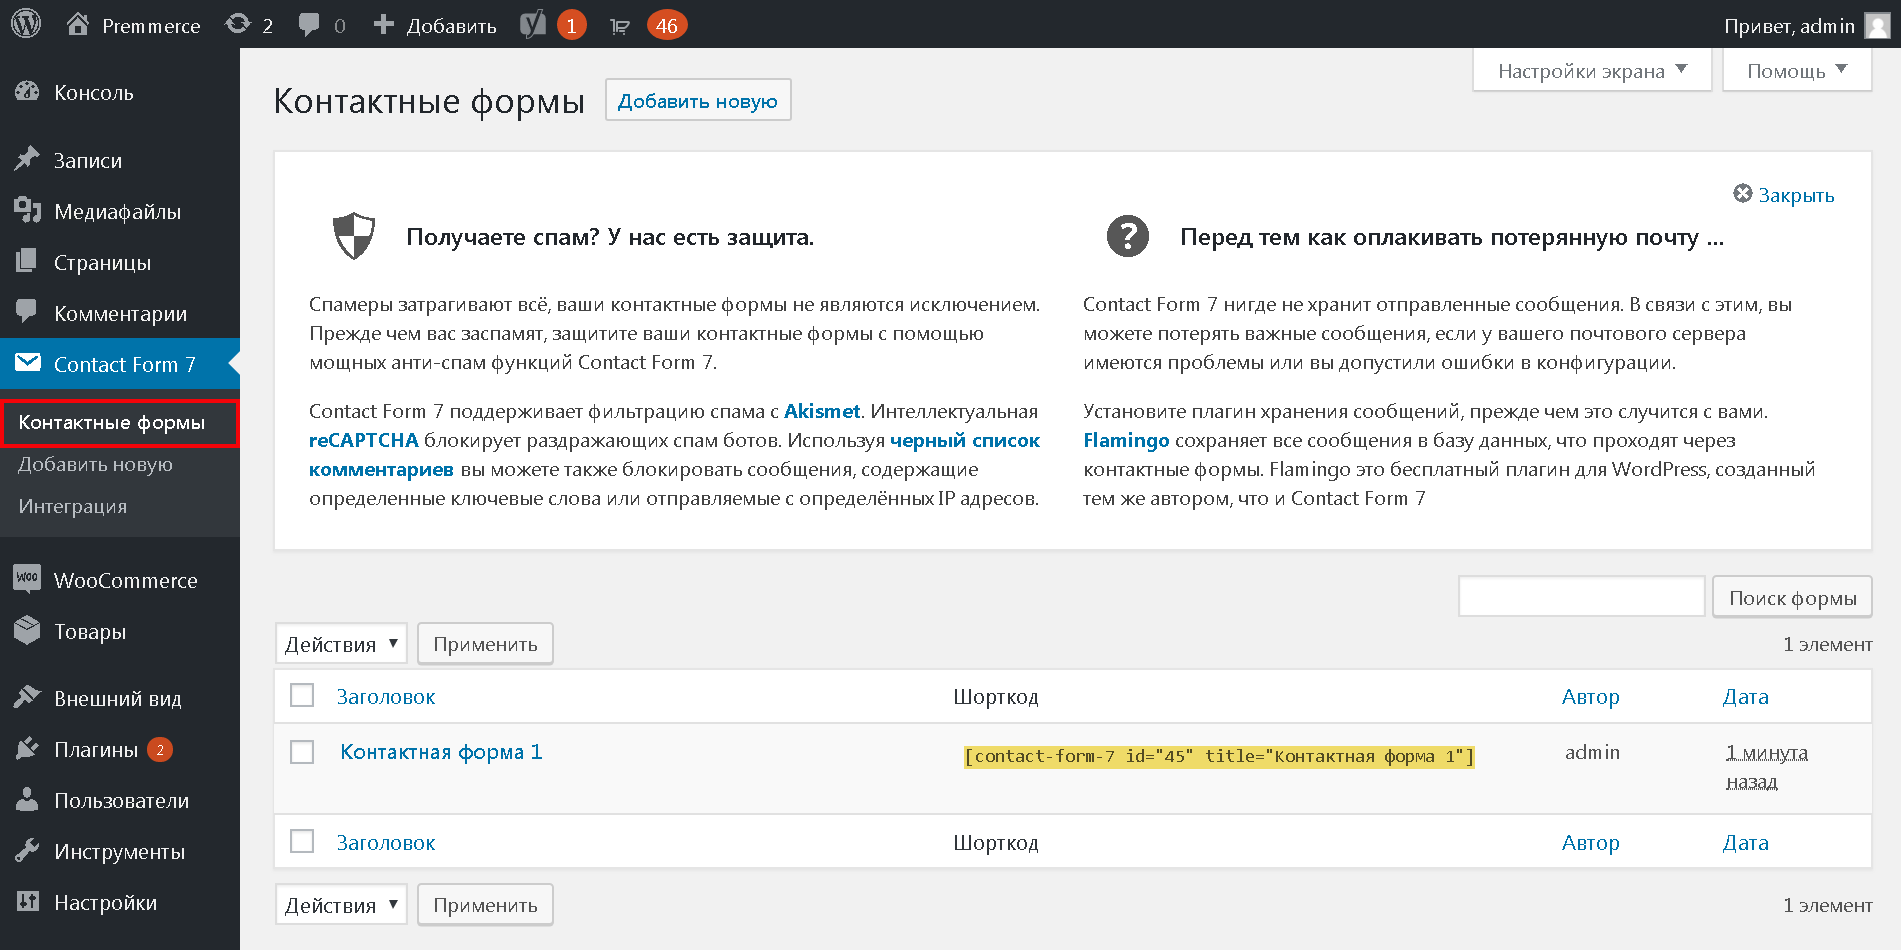Open Добавить новую submenu item
The width and height of the screenshot is (1901, 950).
click(x=96, y=464)
